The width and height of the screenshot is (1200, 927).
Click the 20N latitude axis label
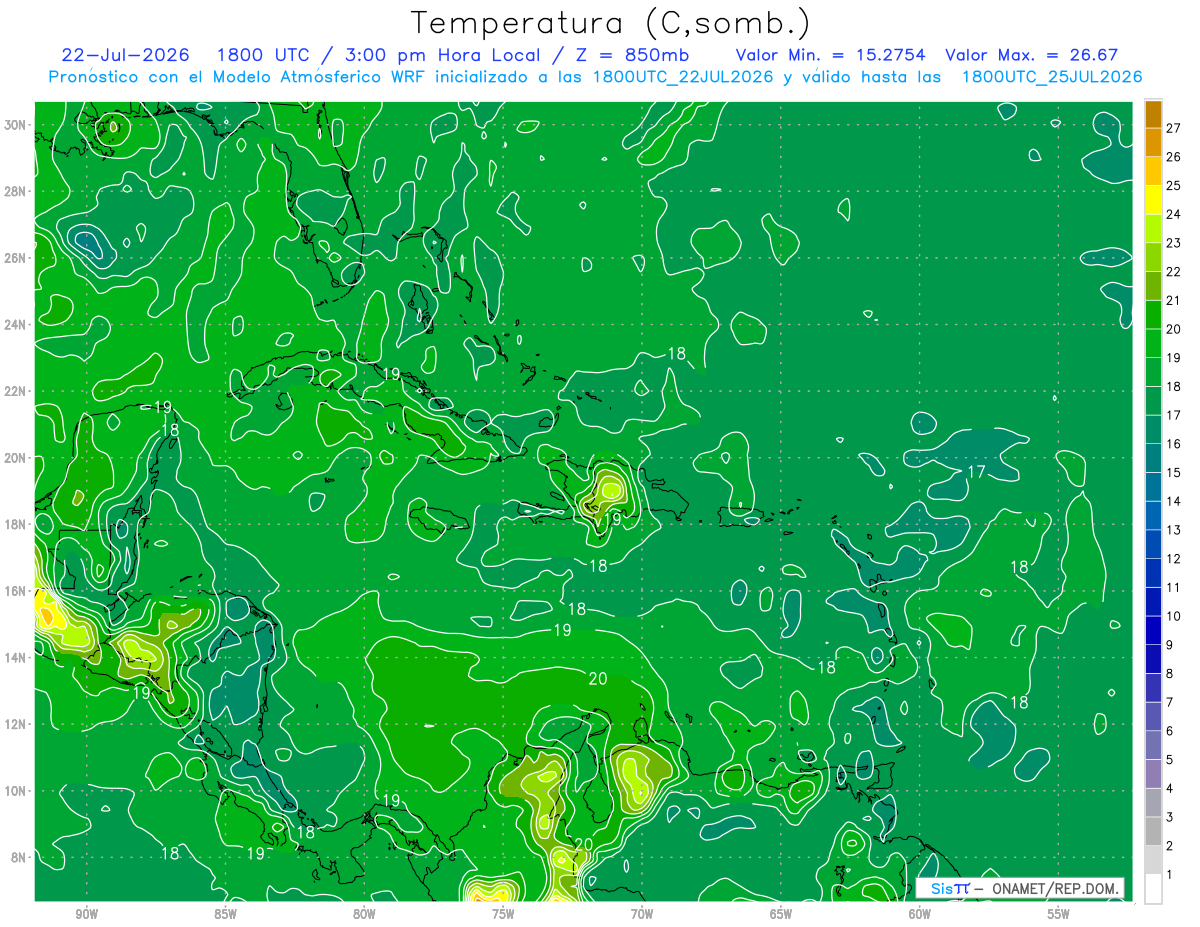click(16, 458)
